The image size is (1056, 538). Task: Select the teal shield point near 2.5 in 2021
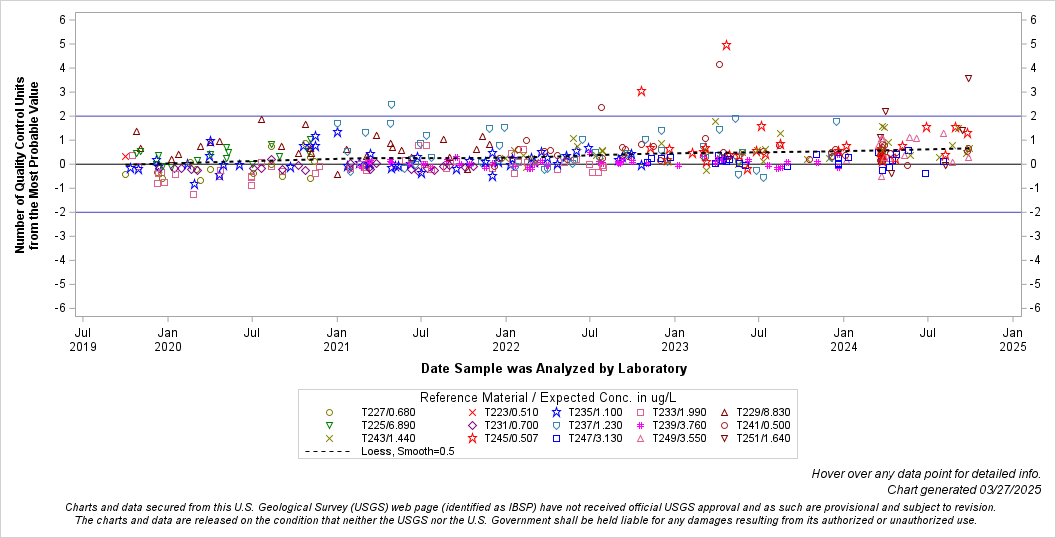(x=391, y=104)
